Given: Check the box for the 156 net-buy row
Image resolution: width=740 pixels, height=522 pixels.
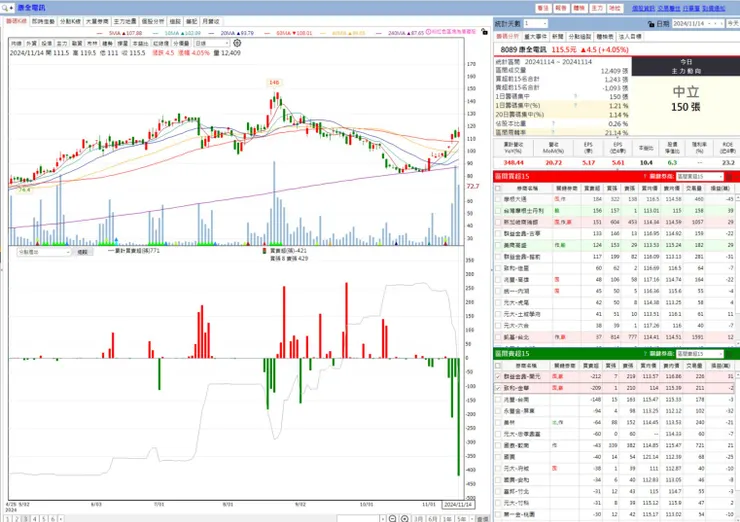Looking at the screenshot, I should tap(498, 210).
